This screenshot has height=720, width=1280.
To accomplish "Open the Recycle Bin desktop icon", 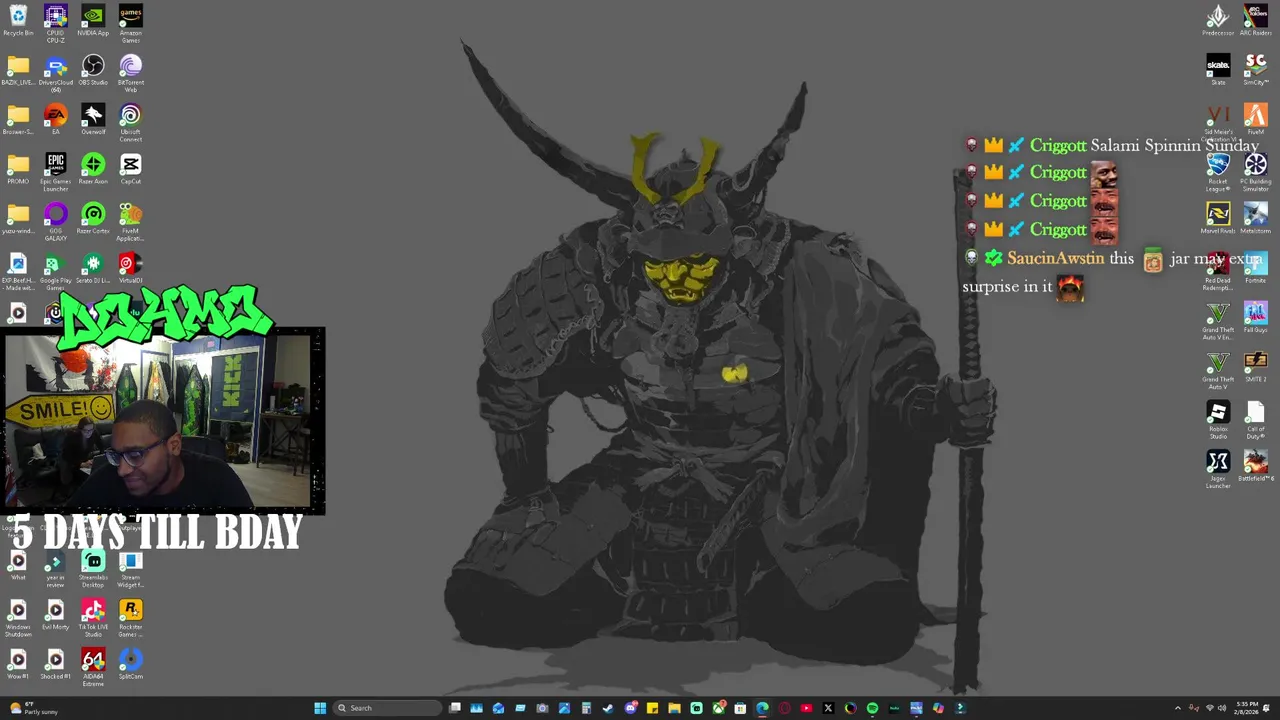I will point(18,20).
